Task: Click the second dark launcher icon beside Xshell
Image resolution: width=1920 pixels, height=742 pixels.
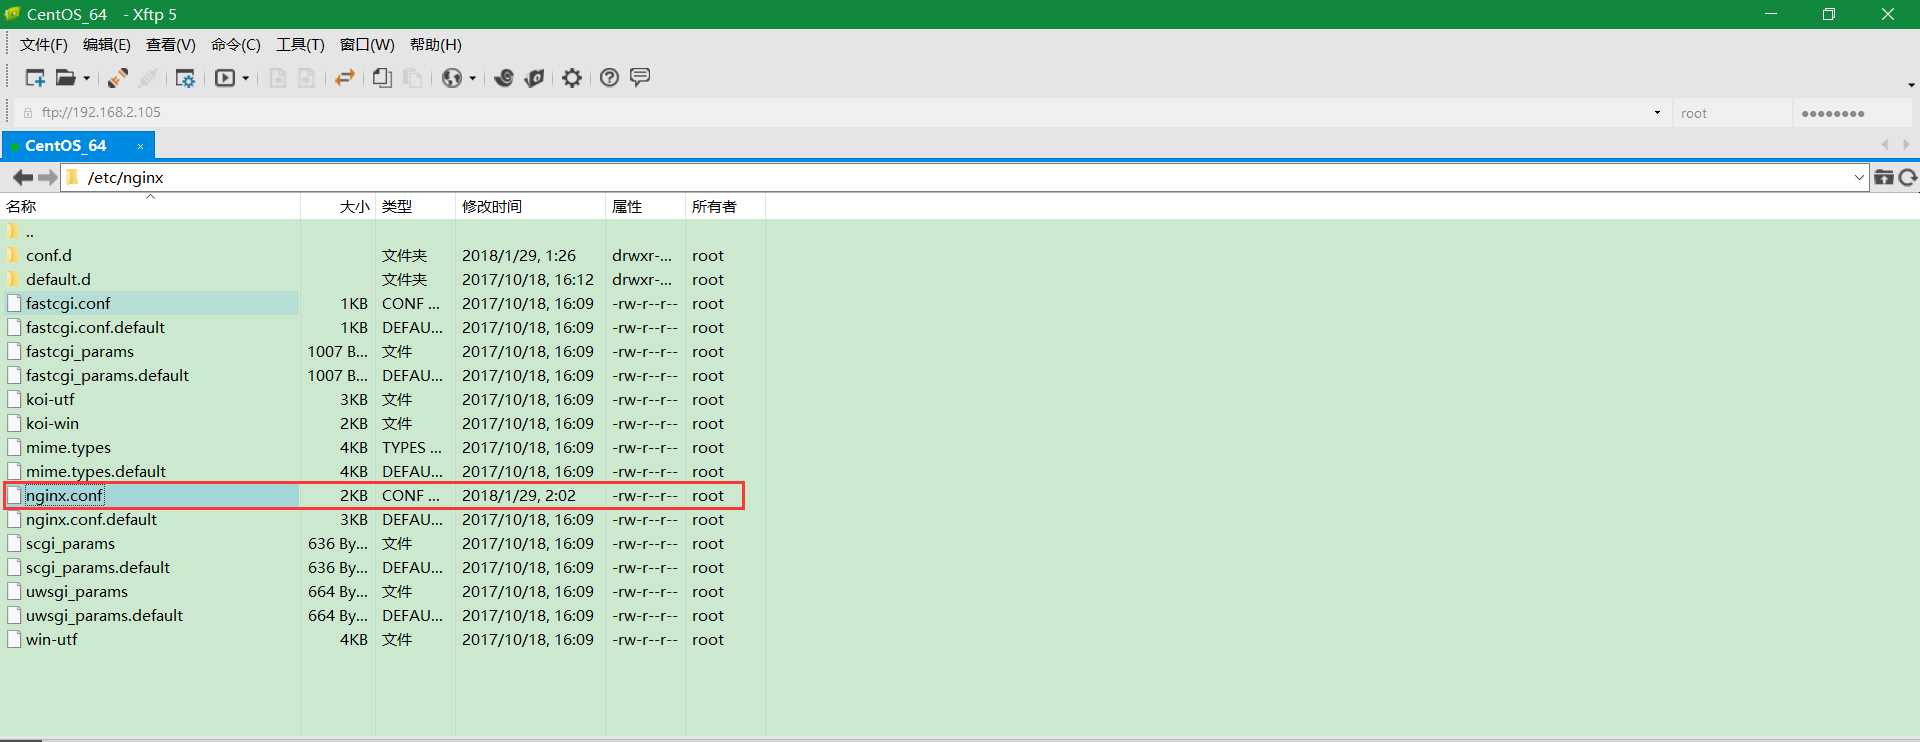Action: (x=535, y=78)
